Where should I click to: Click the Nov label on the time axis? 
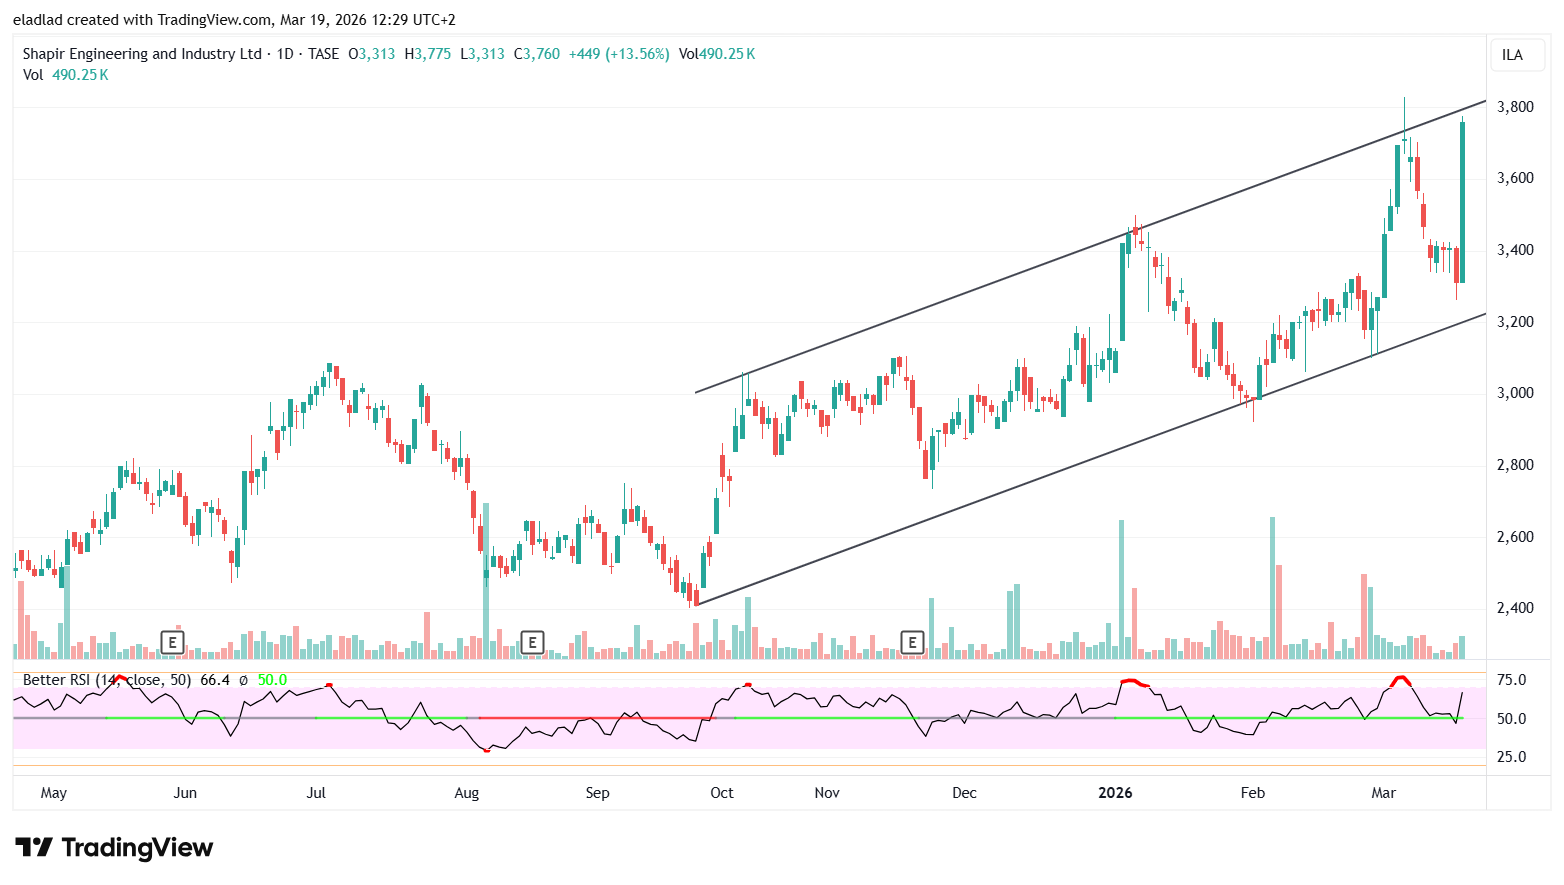(827, 793)
